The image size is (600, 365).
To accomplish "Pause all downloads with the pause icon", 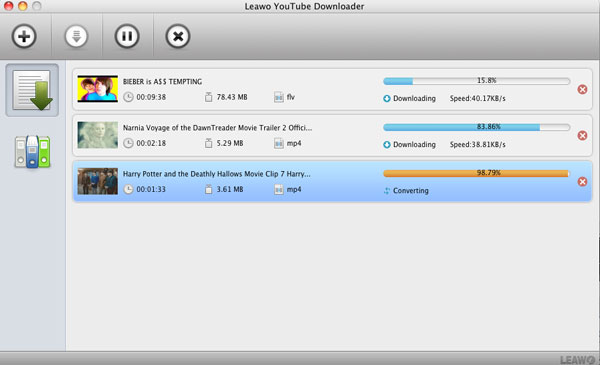I will coord(127,36).
